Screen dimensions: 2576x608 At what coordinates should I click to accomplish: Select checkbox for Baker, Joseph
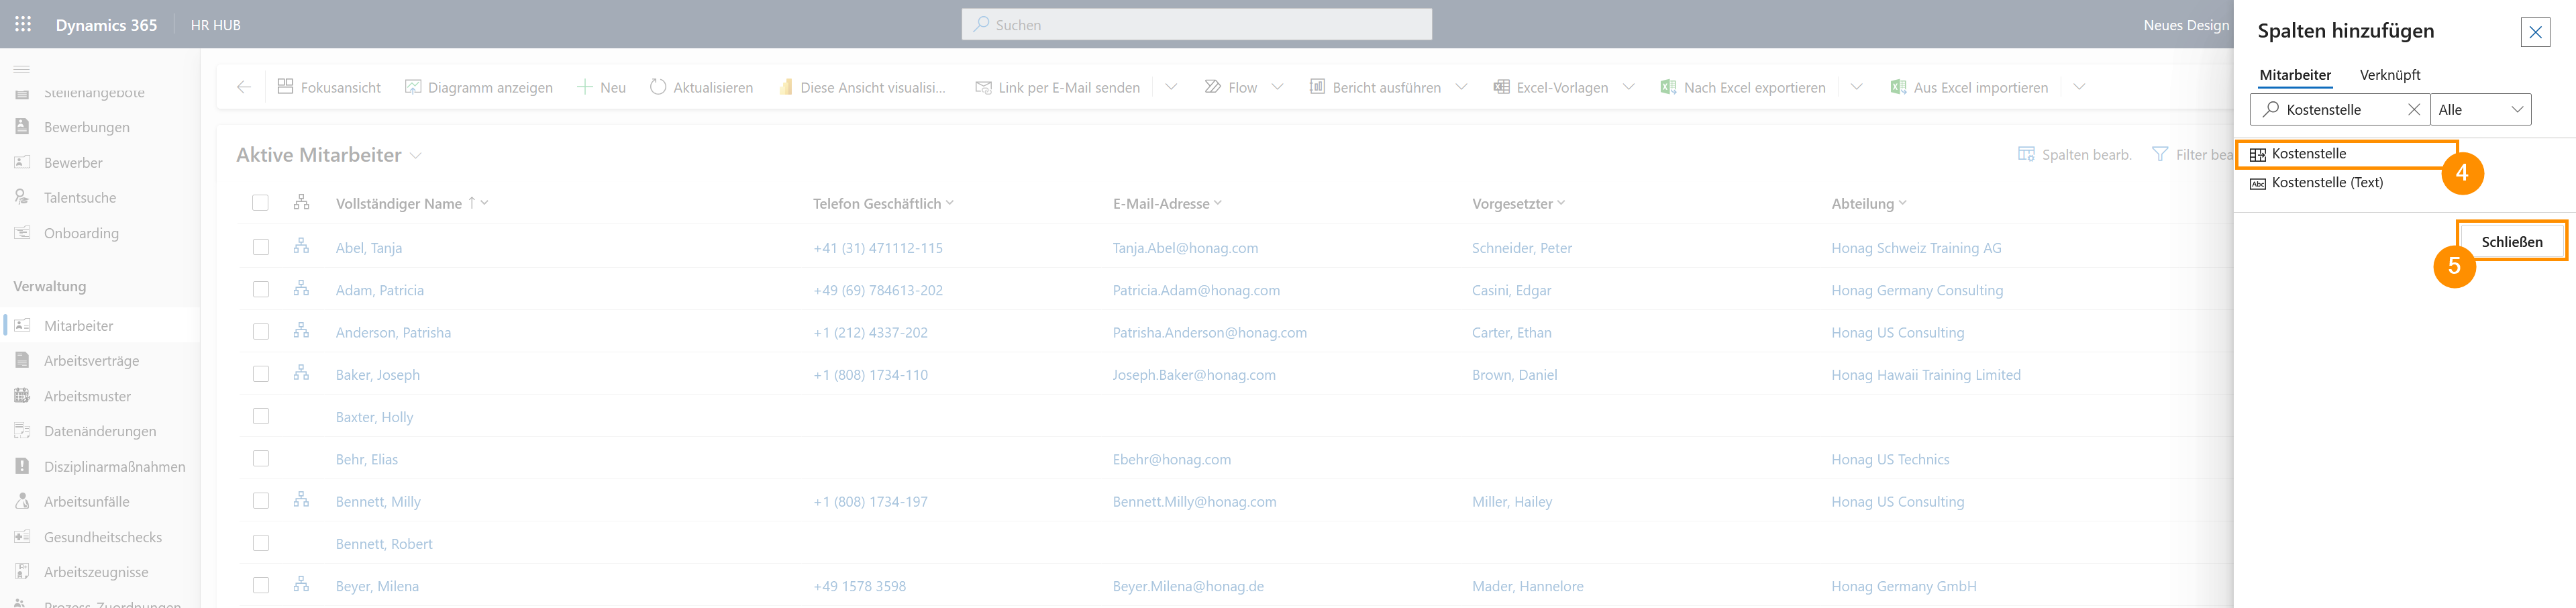pyautogui.click(x=261, y=374)
